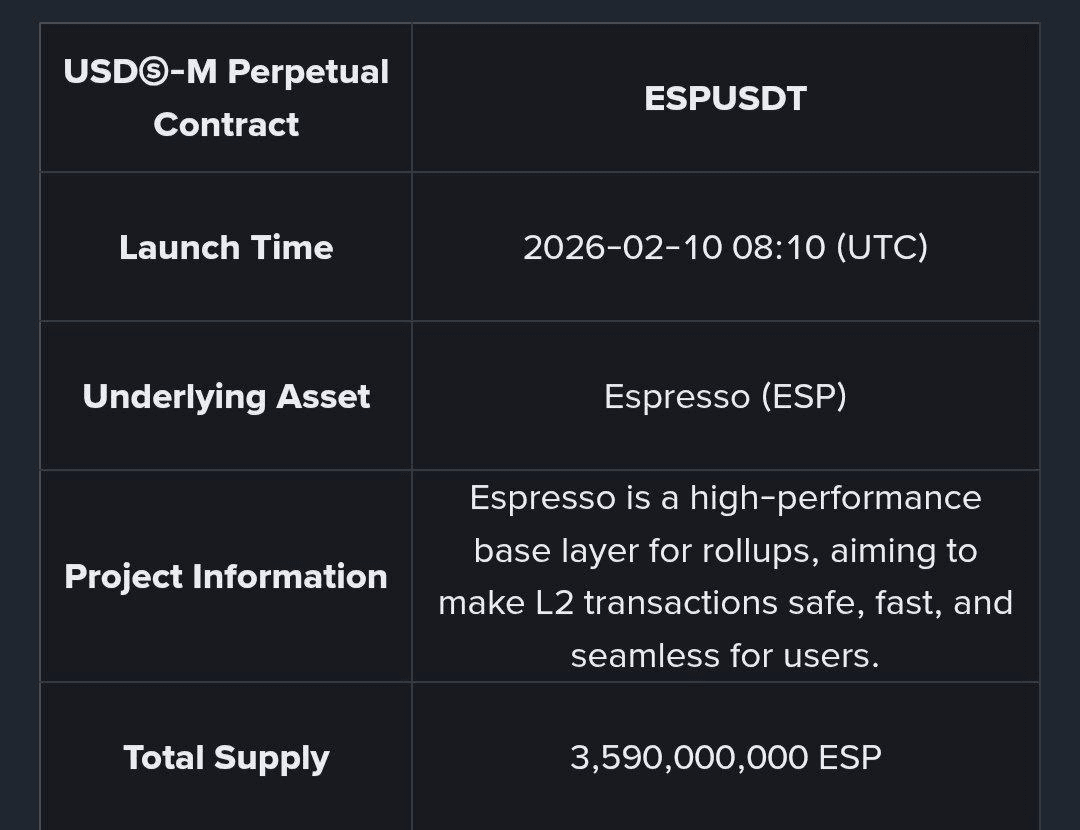Click the (UTC) timezone text
Viewport: 1080px width, 830px height.
click(881, 247)
